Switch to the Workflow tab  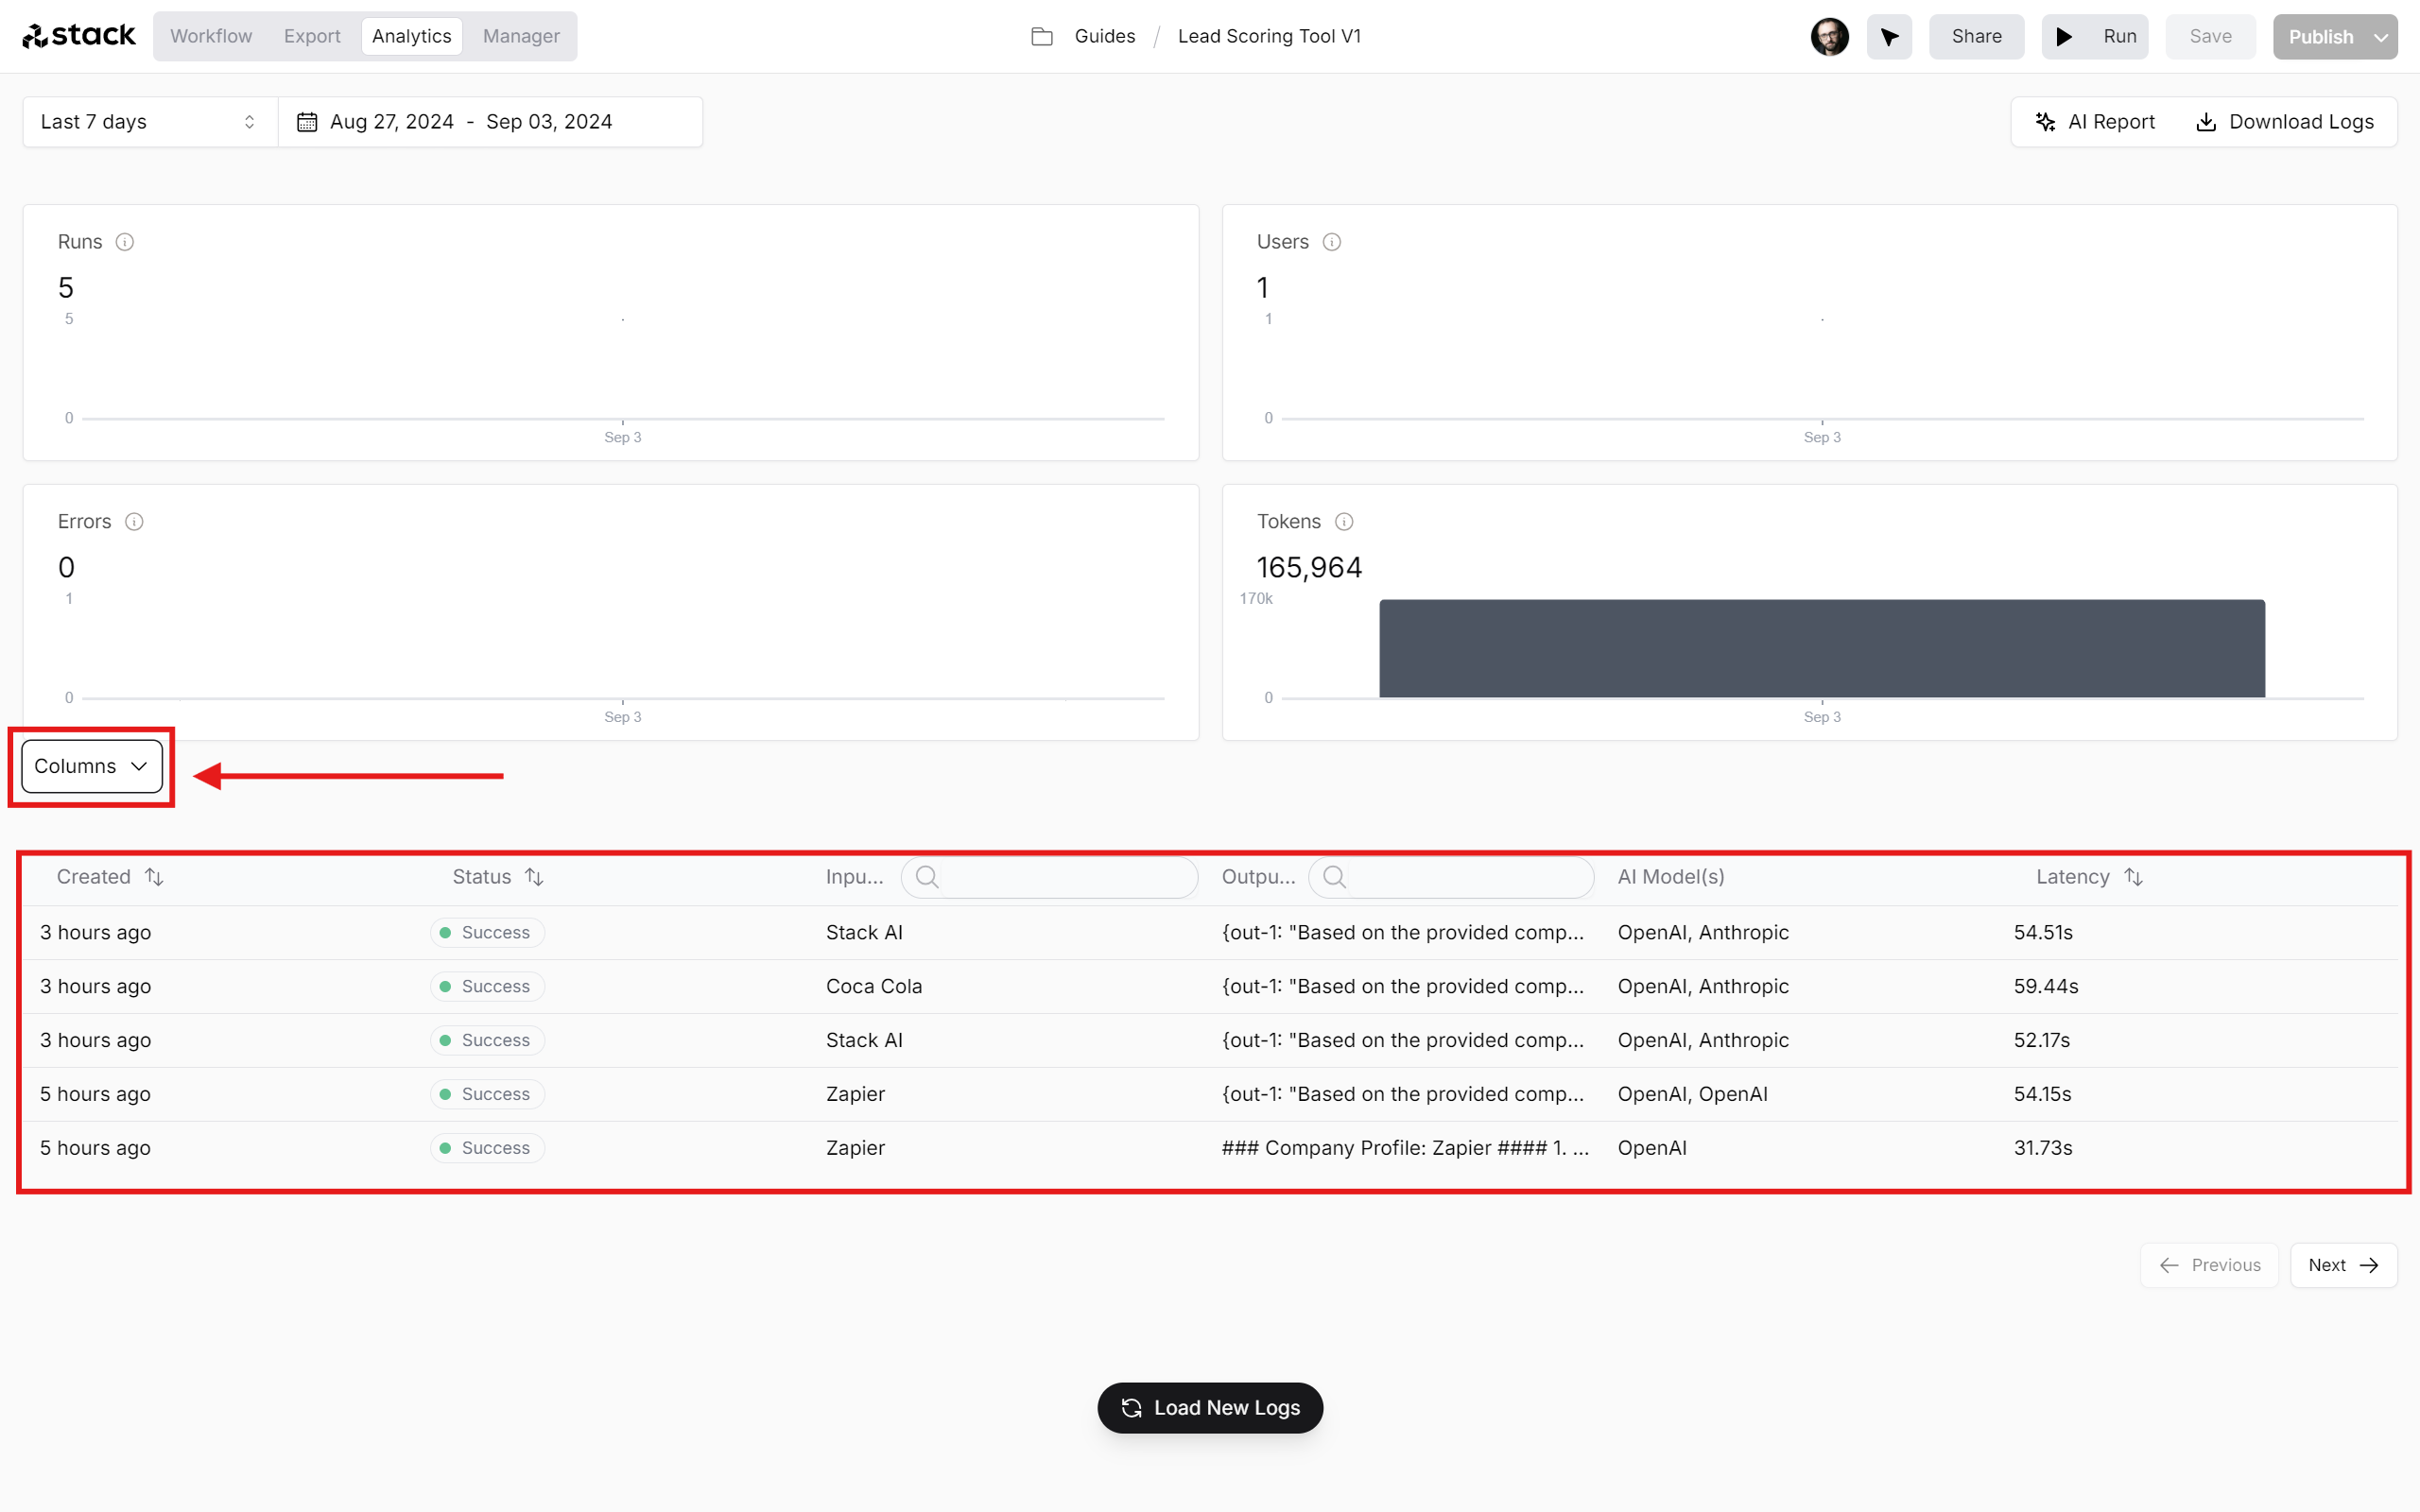click(211, 36)
